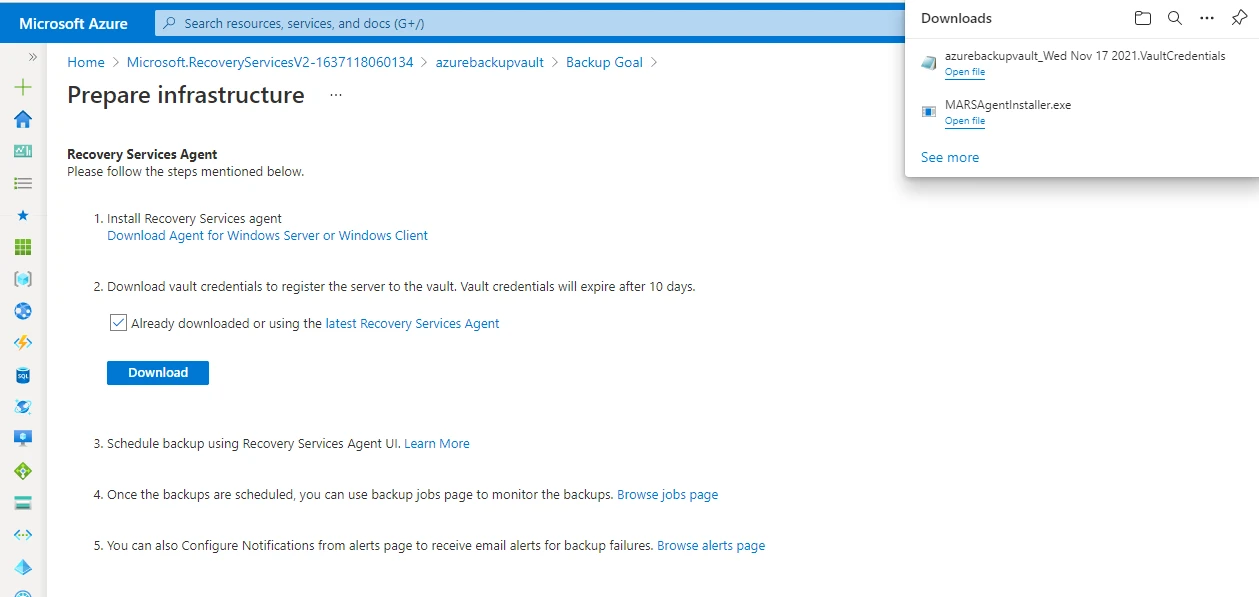Open the Function App lightning icon

pyautogui.click(x=22, y=343)
